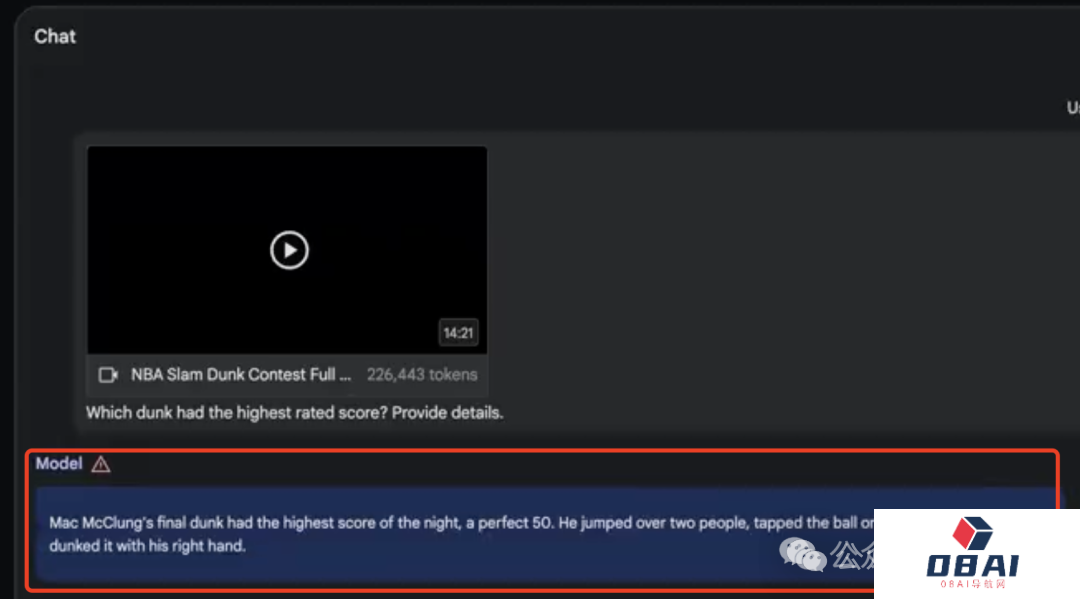Click the cut-off user label at the right edge

(1073, 108)
